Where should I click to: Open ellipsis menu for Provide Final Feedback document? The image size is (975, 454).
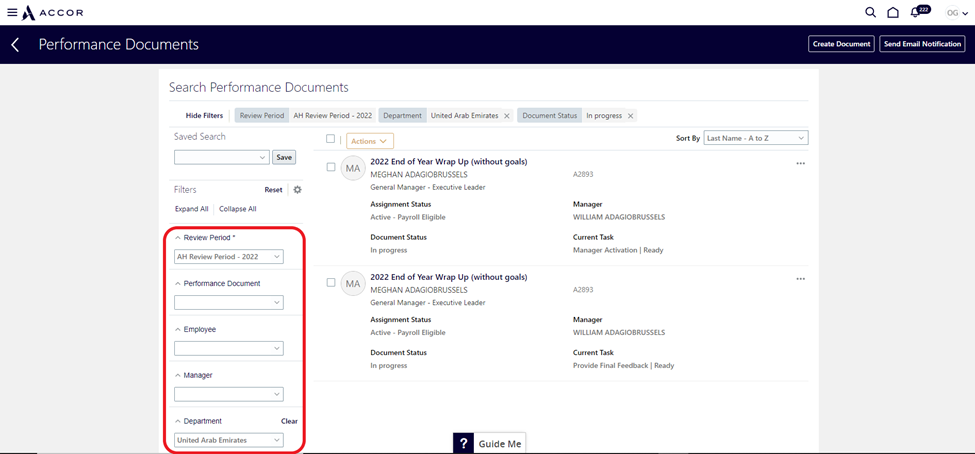800,279
